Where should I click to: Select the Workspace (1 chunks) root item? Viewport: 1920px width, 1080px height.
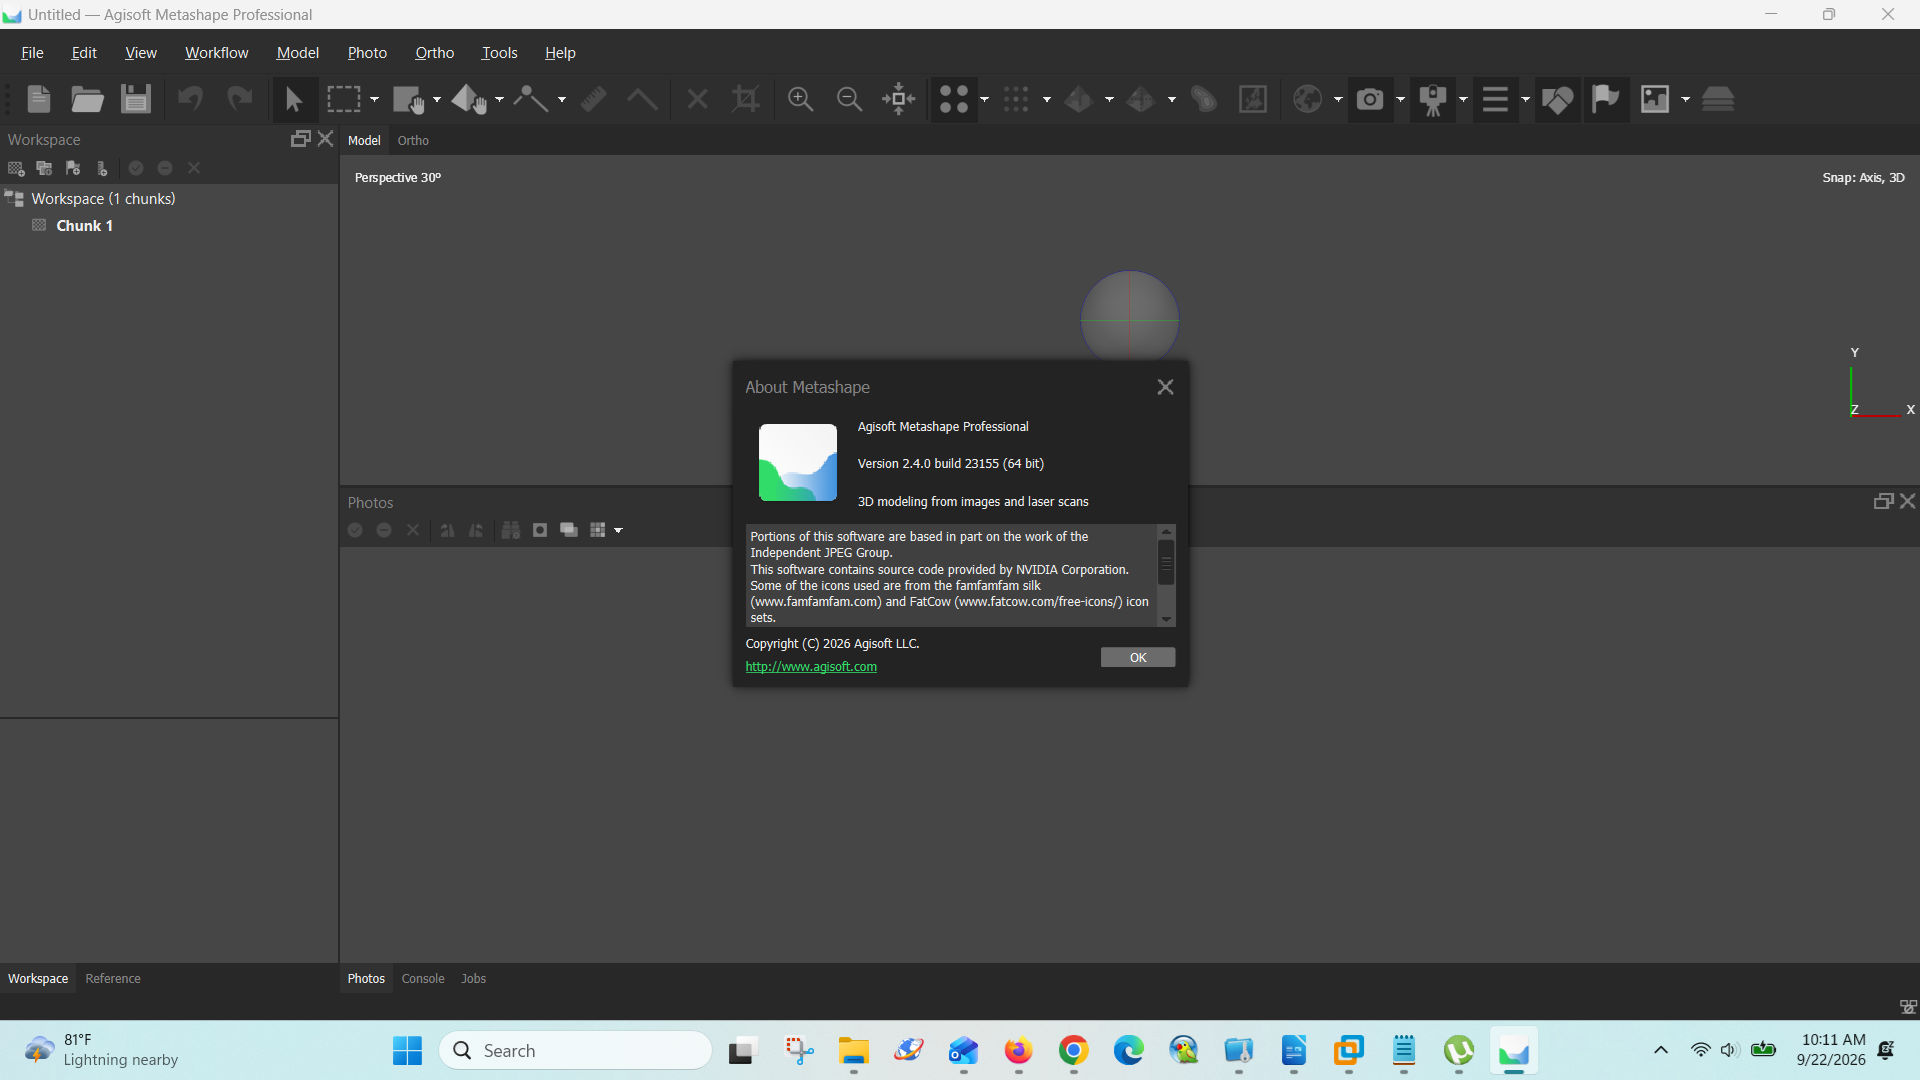pos(103,199)
